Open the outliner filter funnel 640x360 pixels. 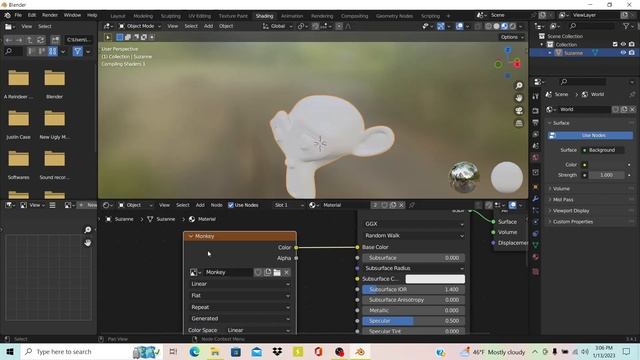point(626,26)
